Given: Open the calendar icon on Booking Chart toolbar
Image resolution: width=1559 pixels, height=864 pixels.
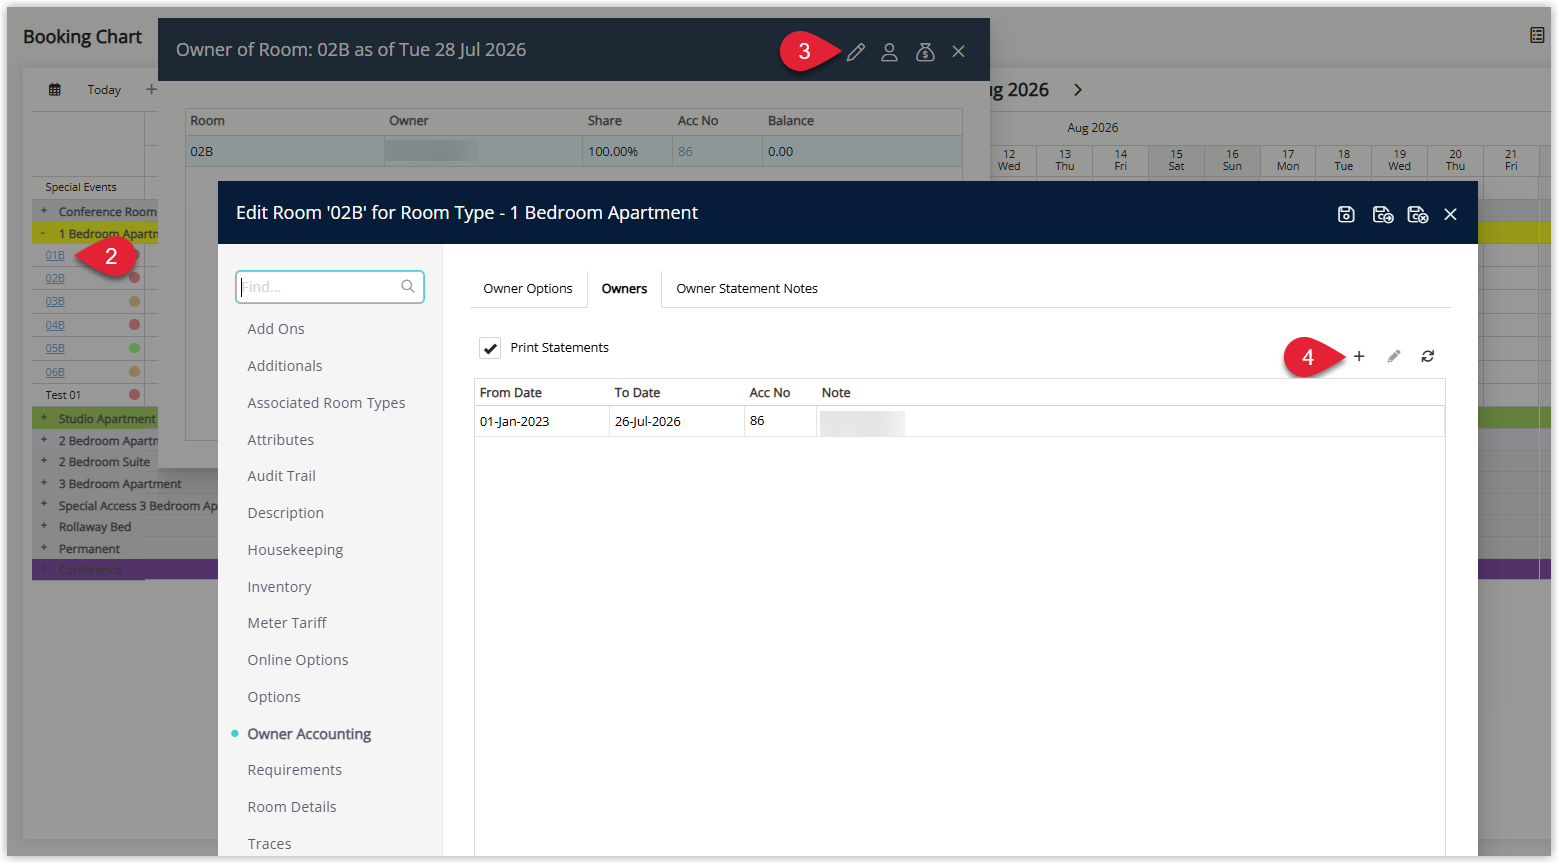Looking at the screenshot, I should click(55, 90).
